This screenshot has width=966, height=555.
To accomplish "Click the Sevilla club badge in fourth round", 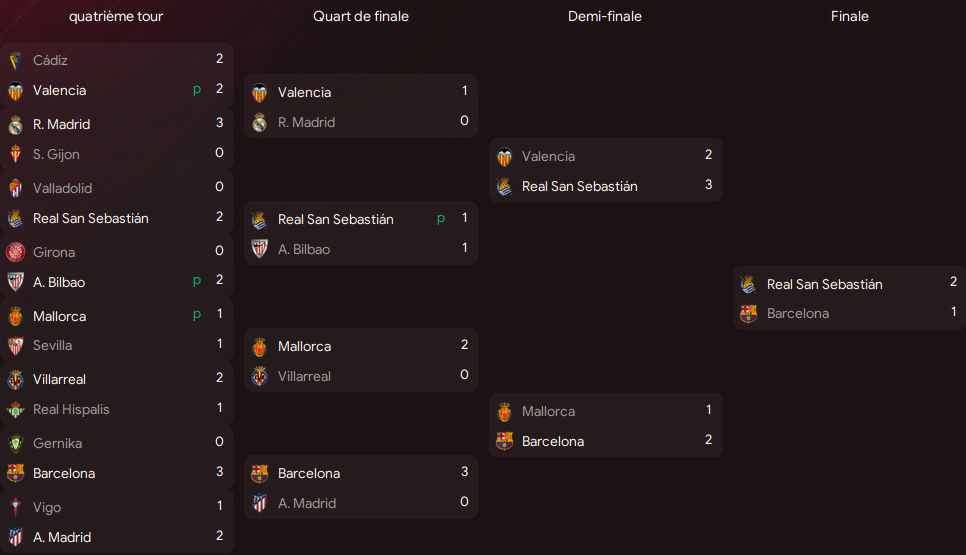I will coord(15,346).
